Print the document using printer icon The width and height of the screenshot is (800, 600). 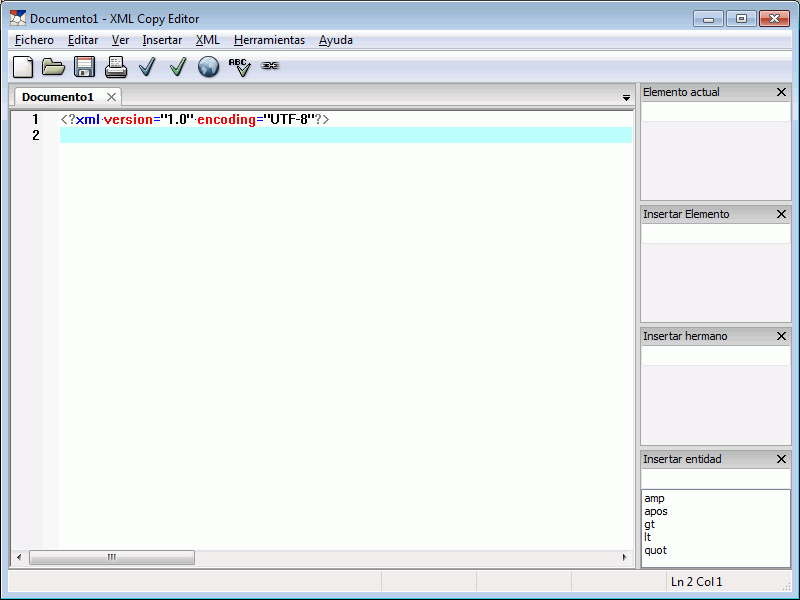click(116, 67)
